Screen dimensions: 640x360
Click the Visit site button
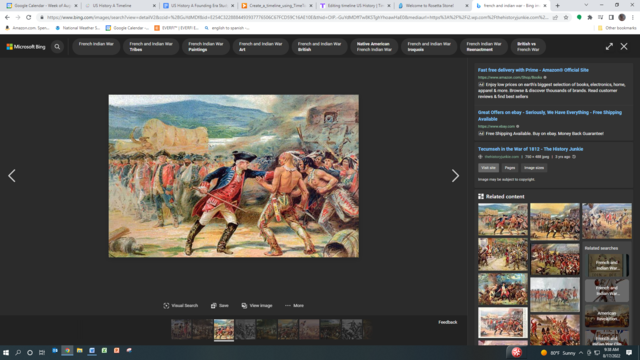(x=488, y=168)
